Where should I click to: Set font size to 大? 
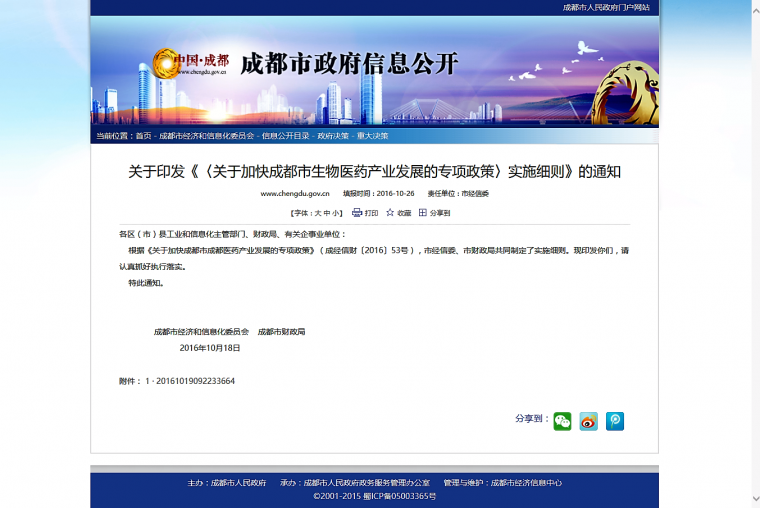coord(318,213)
